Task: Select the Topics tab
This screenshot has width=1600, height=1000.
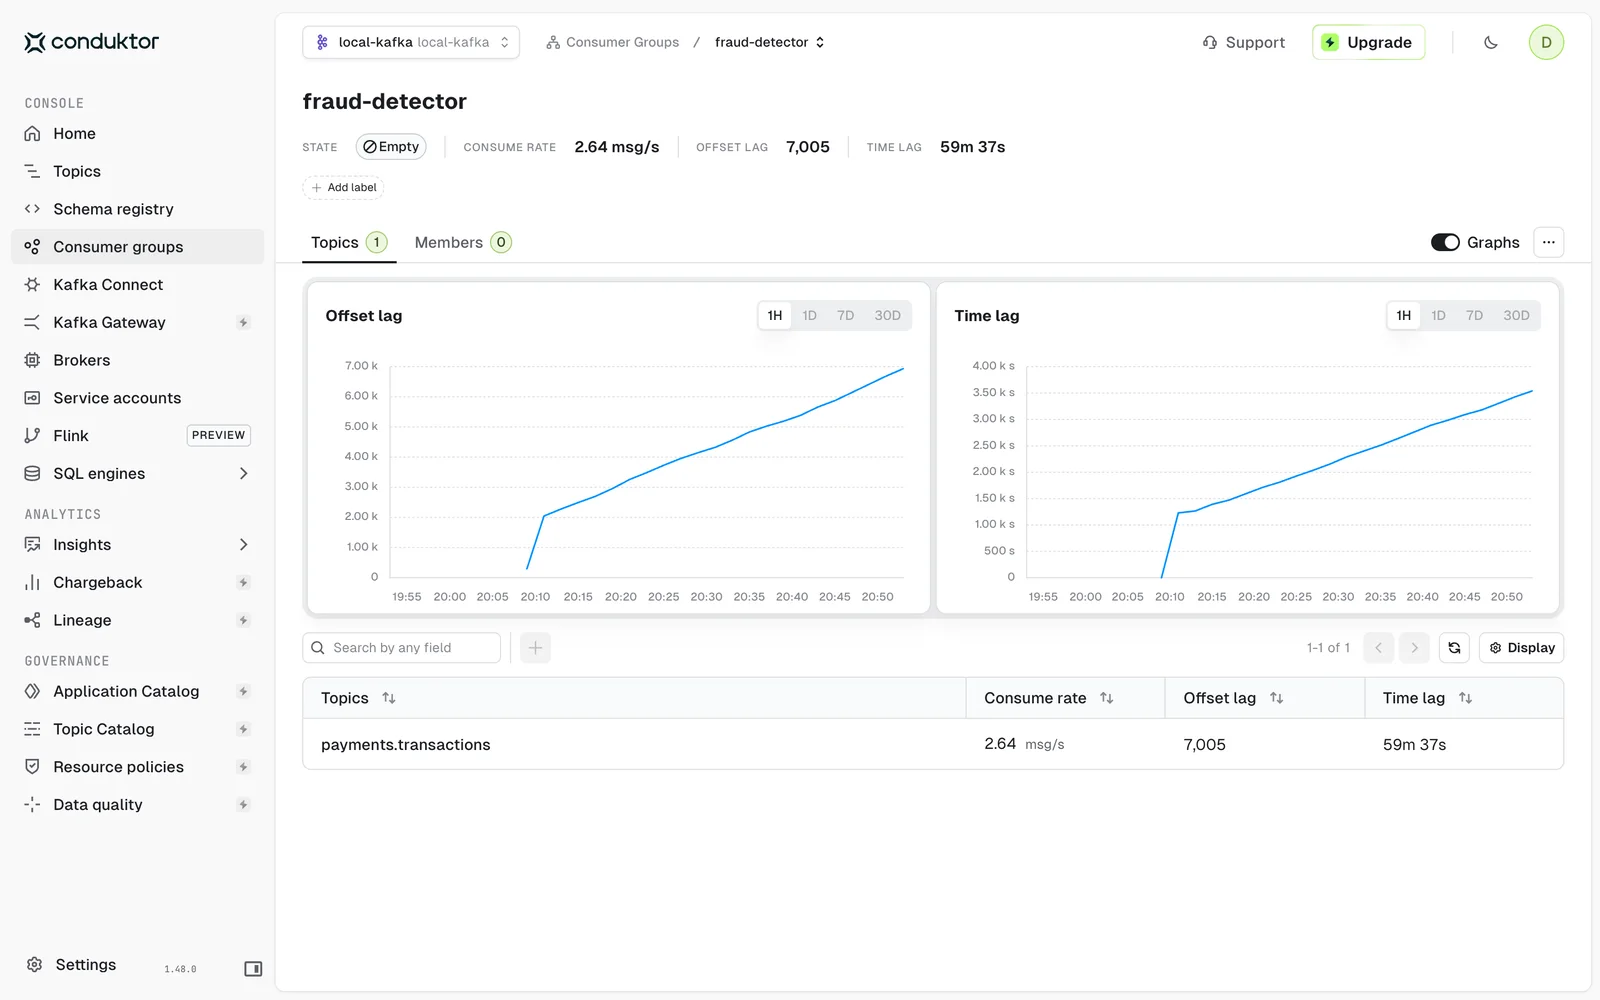Action: 349,243
